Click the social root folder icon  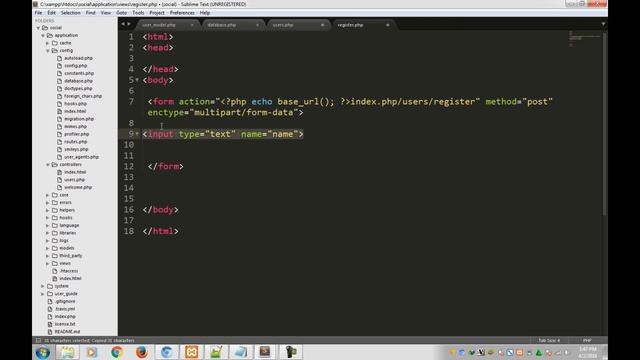(45, 28)
